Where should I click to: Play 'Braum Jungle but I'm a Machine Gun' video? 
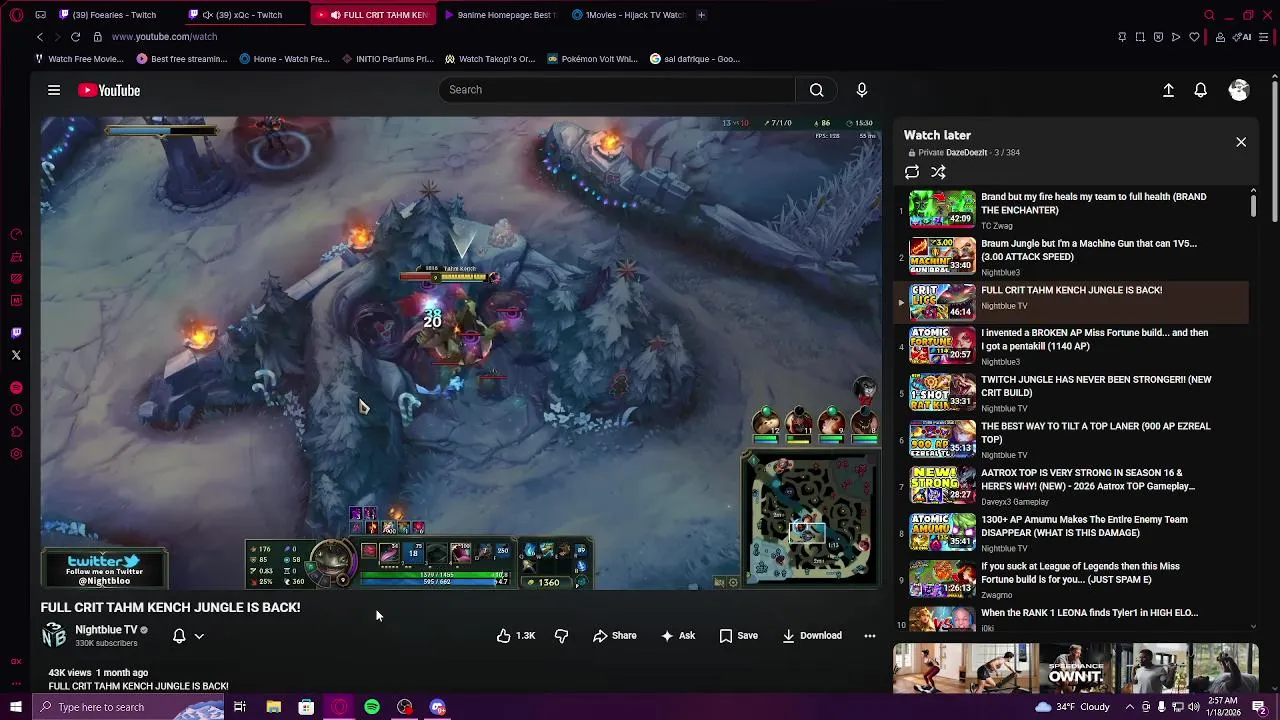[1070, 256]
